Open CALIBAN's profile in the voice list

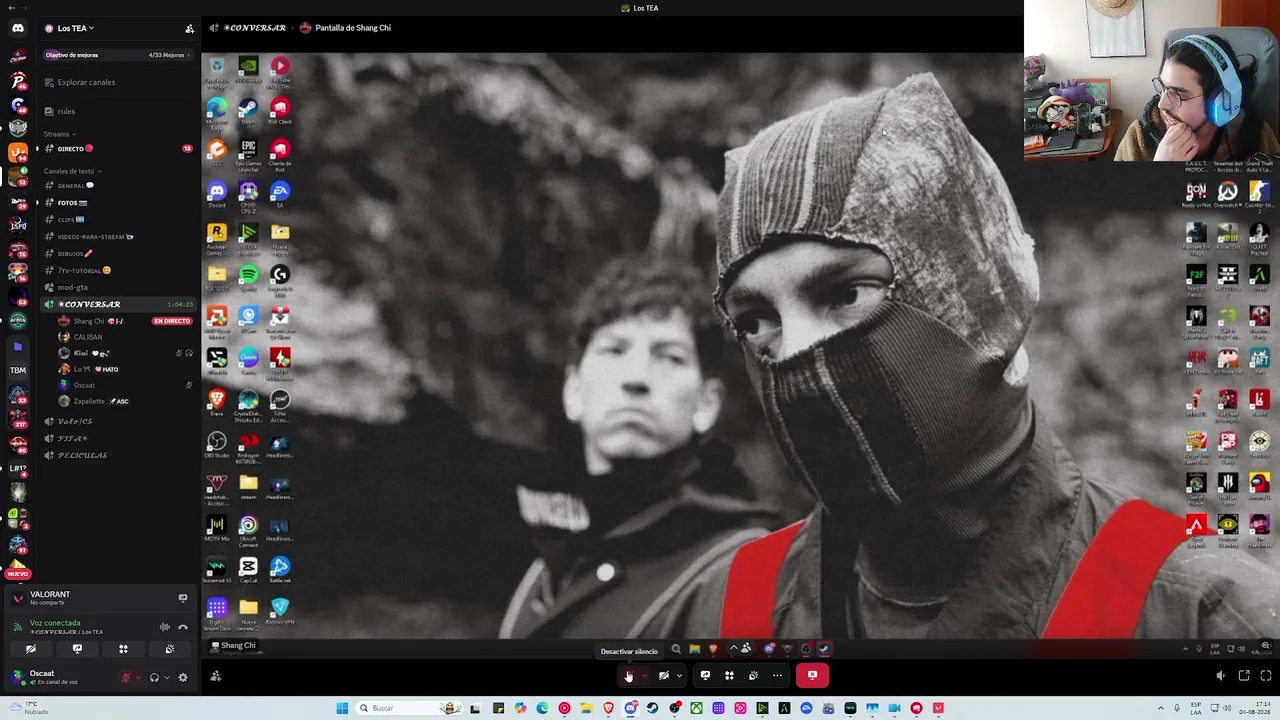click(x=81, y=337)
